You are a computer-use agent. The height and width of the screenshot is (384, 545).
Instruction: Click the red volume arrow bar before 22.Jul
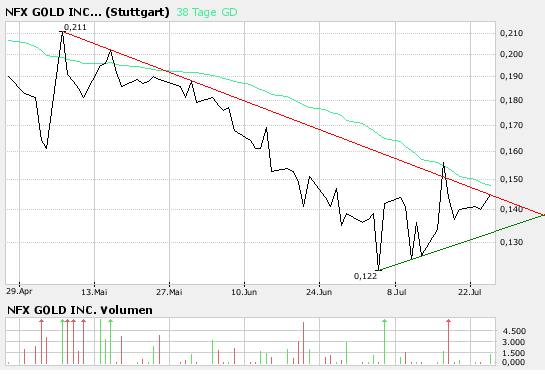(448, 342)
